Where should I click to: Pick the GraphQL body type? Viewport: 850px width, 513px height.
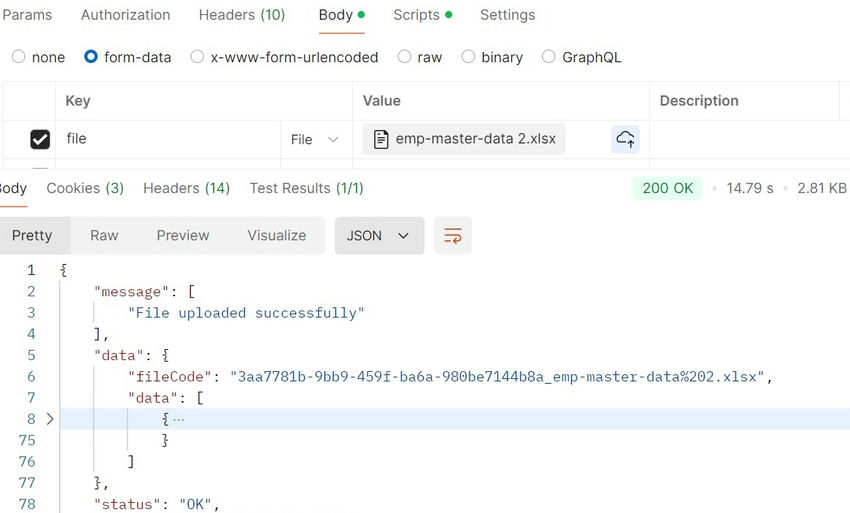[549, 56]
